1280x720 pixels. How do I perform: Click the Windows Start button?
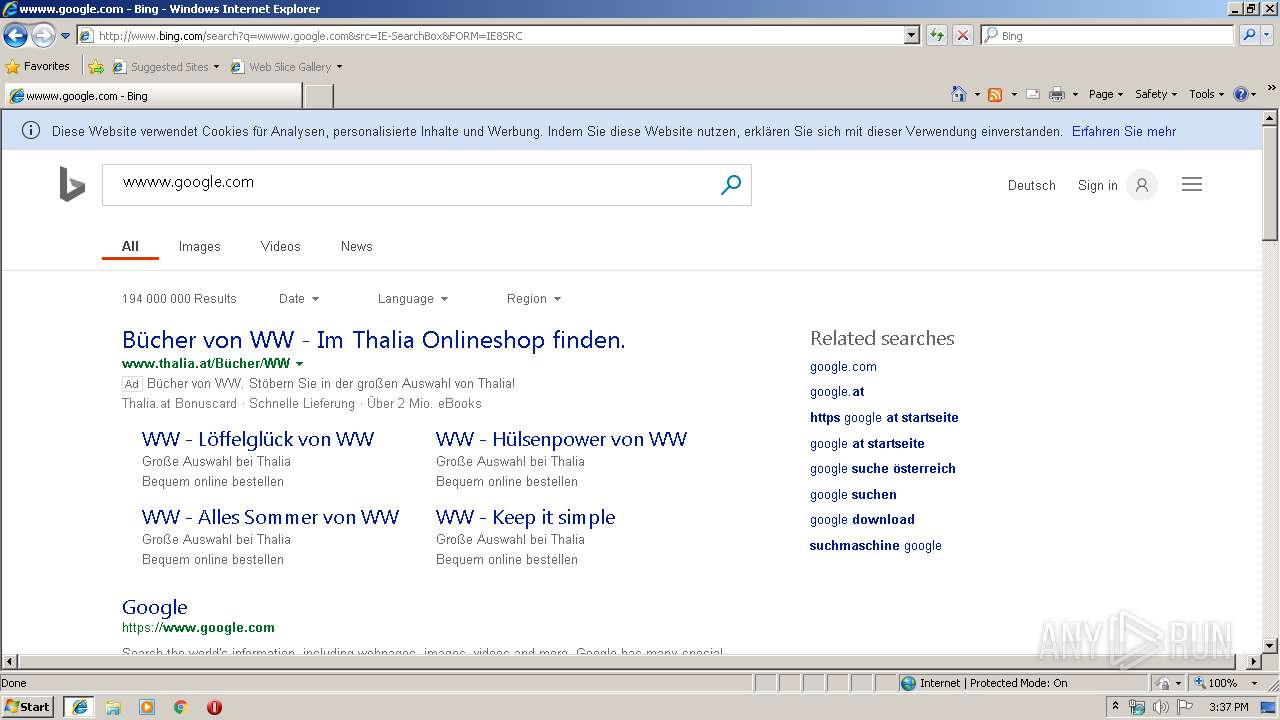click(28, 706)
